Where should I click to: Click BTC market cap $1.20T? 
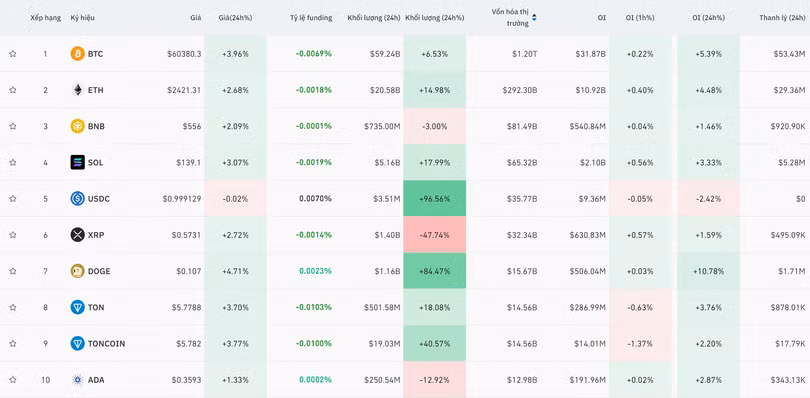click(x=524, y=54)
